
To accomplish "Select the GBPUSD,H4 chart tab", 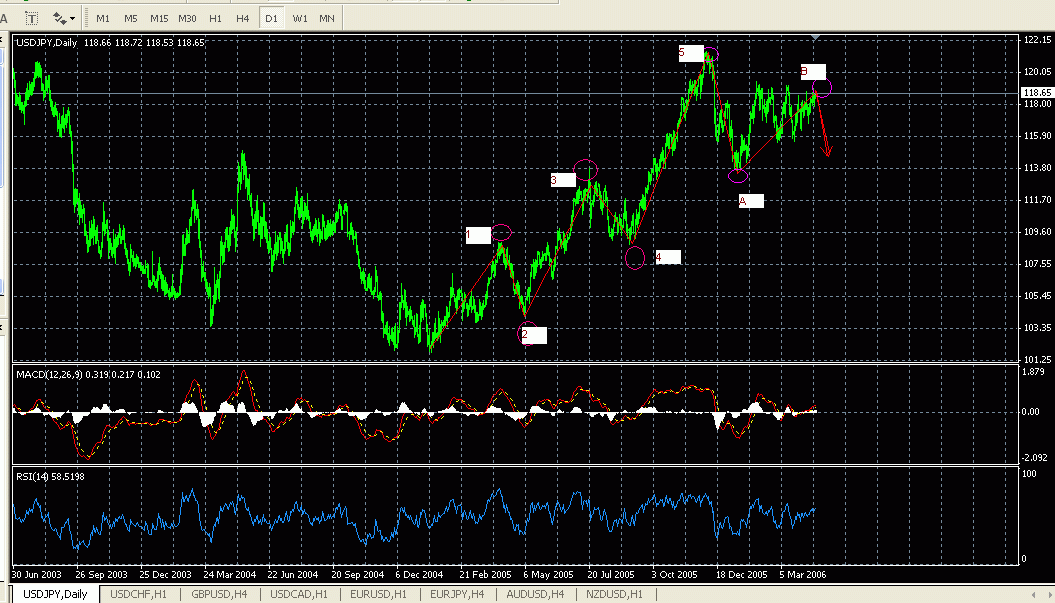I will [x=216, y=594].
